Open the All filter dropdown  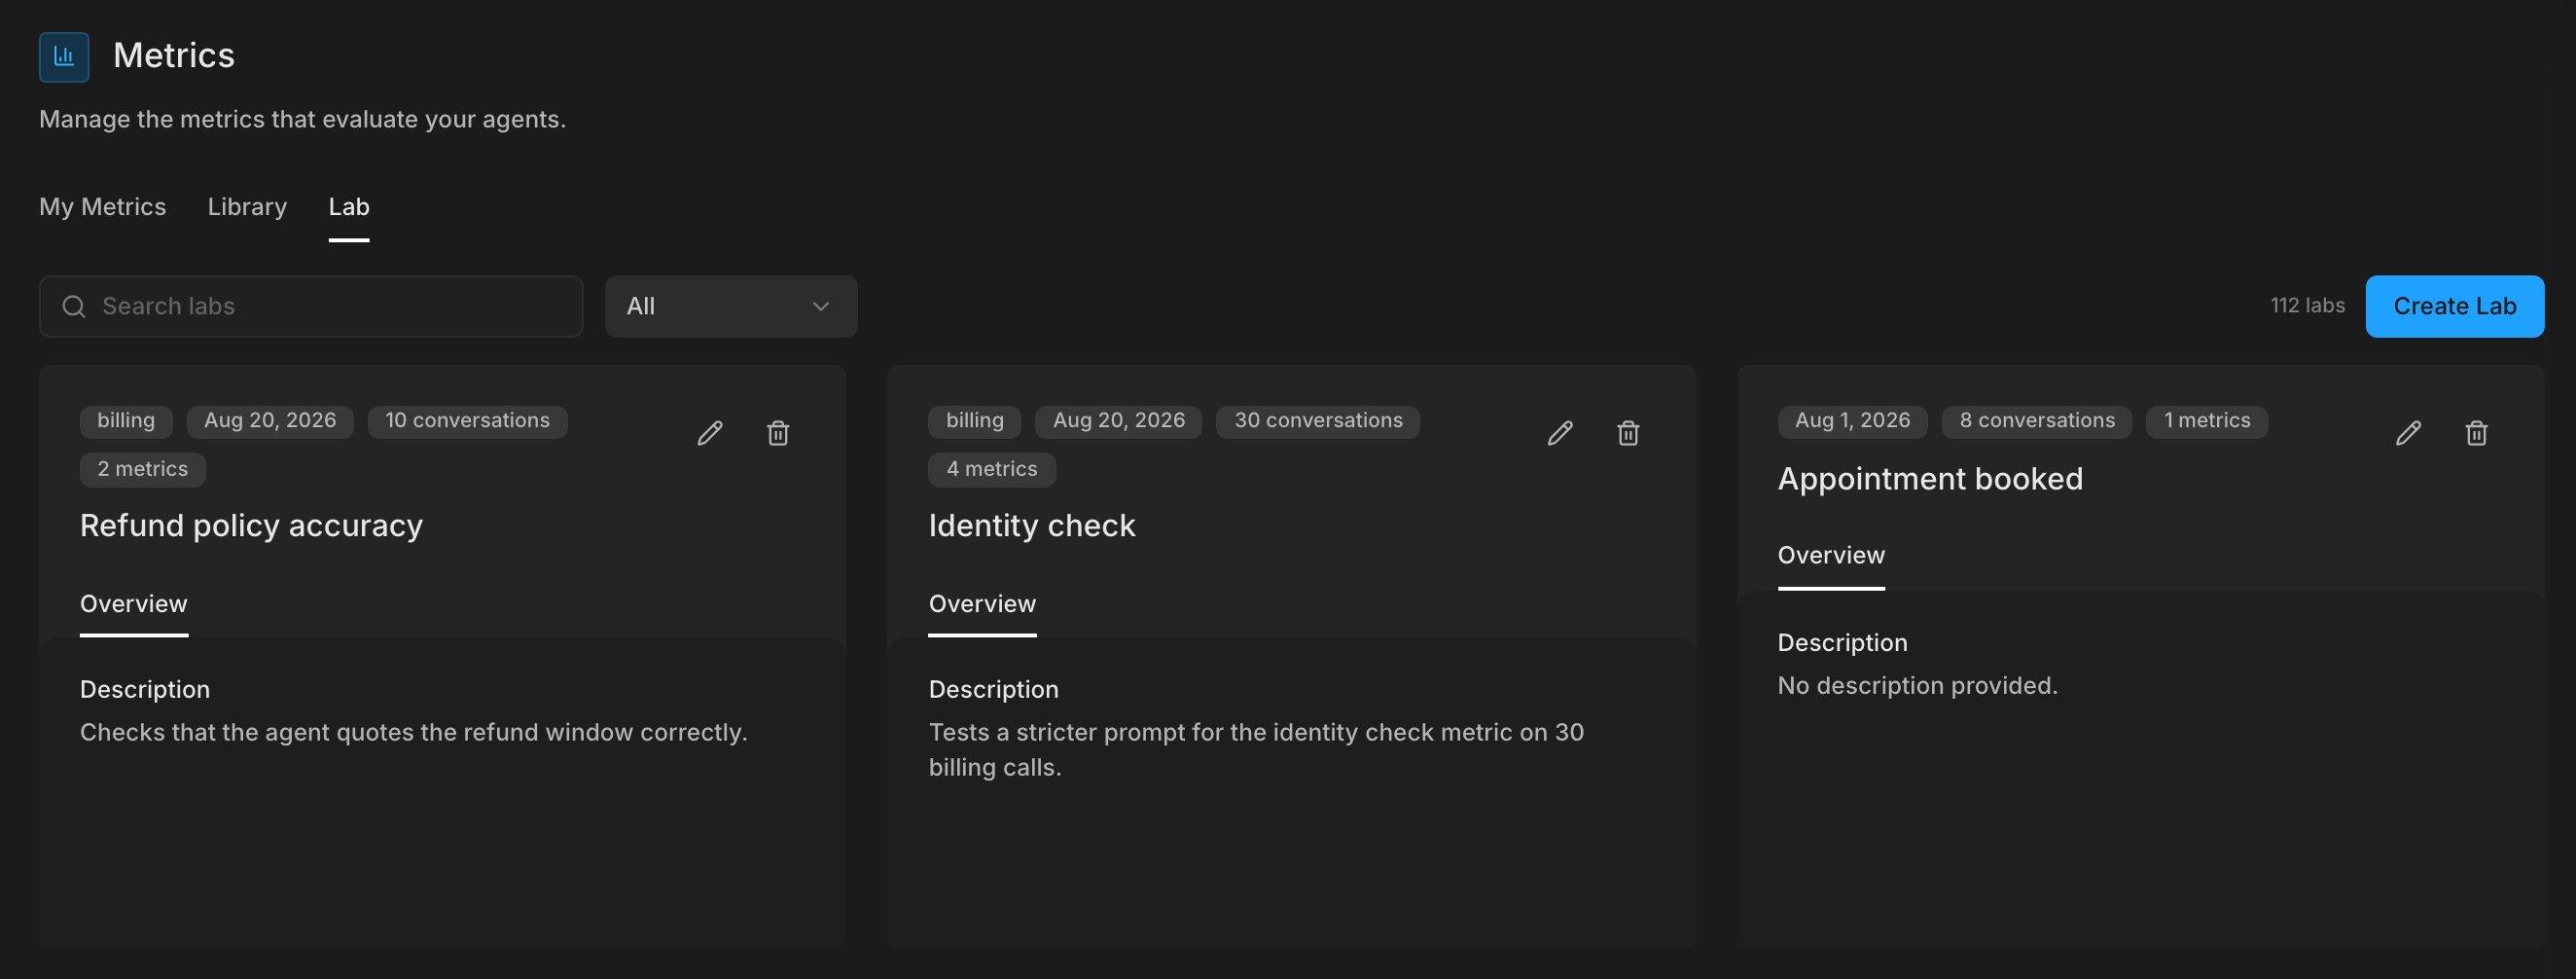(731, 306)
